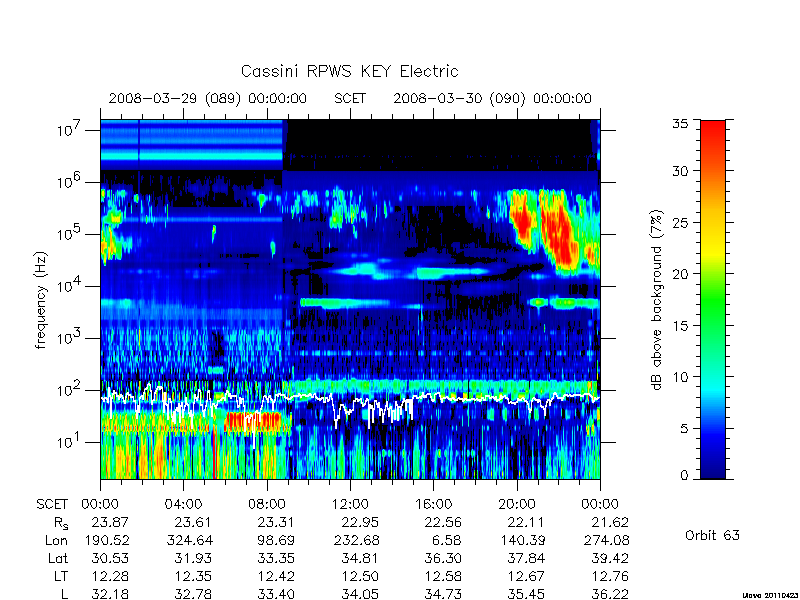Click the Orbit 63 label
Viewport: 800px width, 600px height.
pos(712,535)
